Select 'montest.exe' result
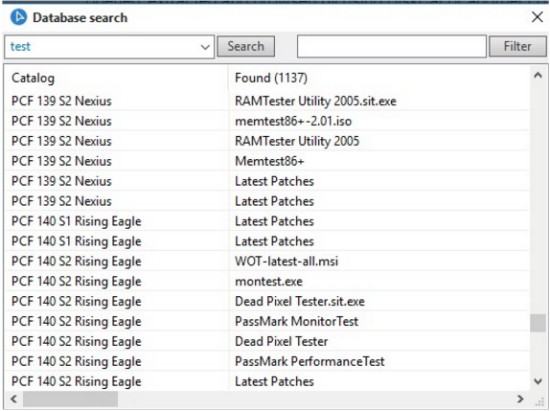 click(269, 281)
